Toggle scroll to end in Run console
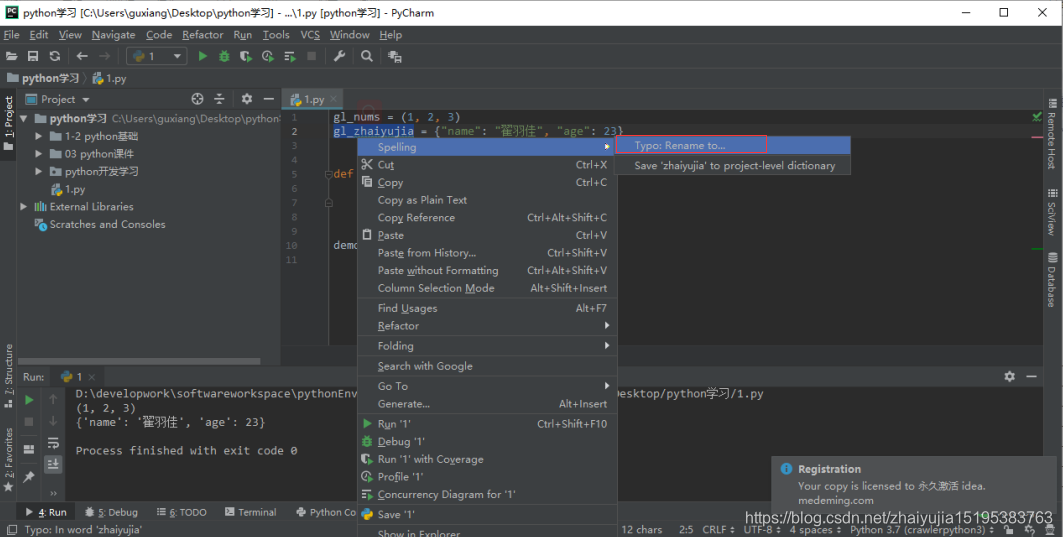Viewport: 1063px width, 537px height. tap(53, 464)
